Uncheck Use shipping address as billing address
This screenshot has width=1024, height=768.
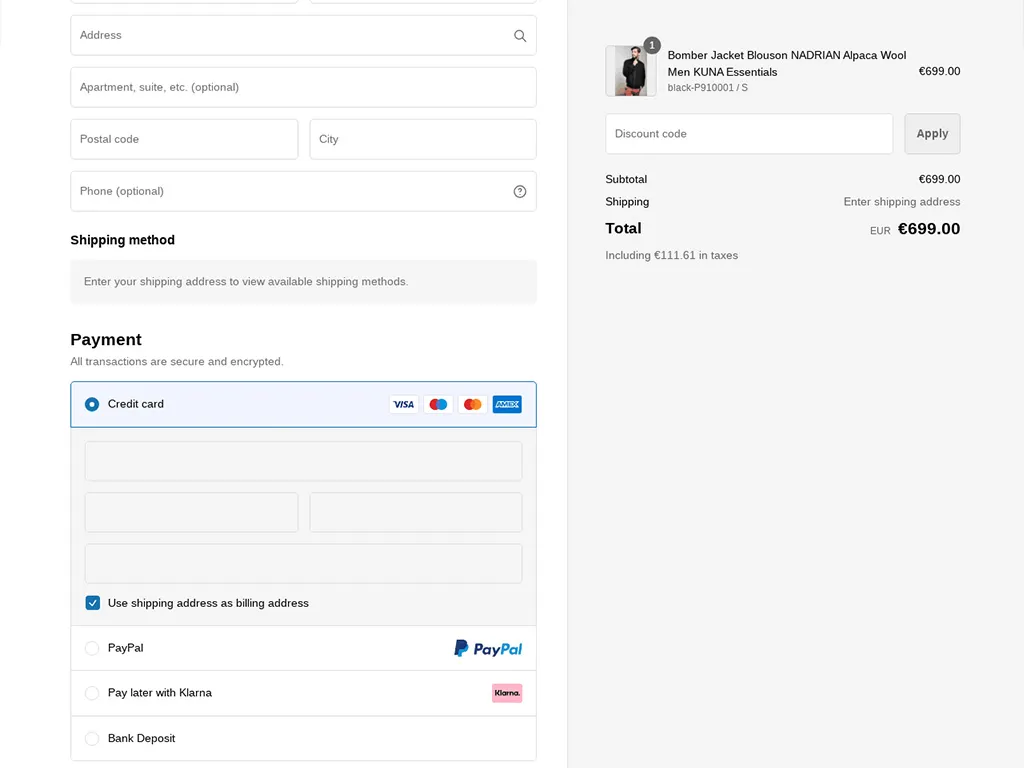(x=93, y=603)
